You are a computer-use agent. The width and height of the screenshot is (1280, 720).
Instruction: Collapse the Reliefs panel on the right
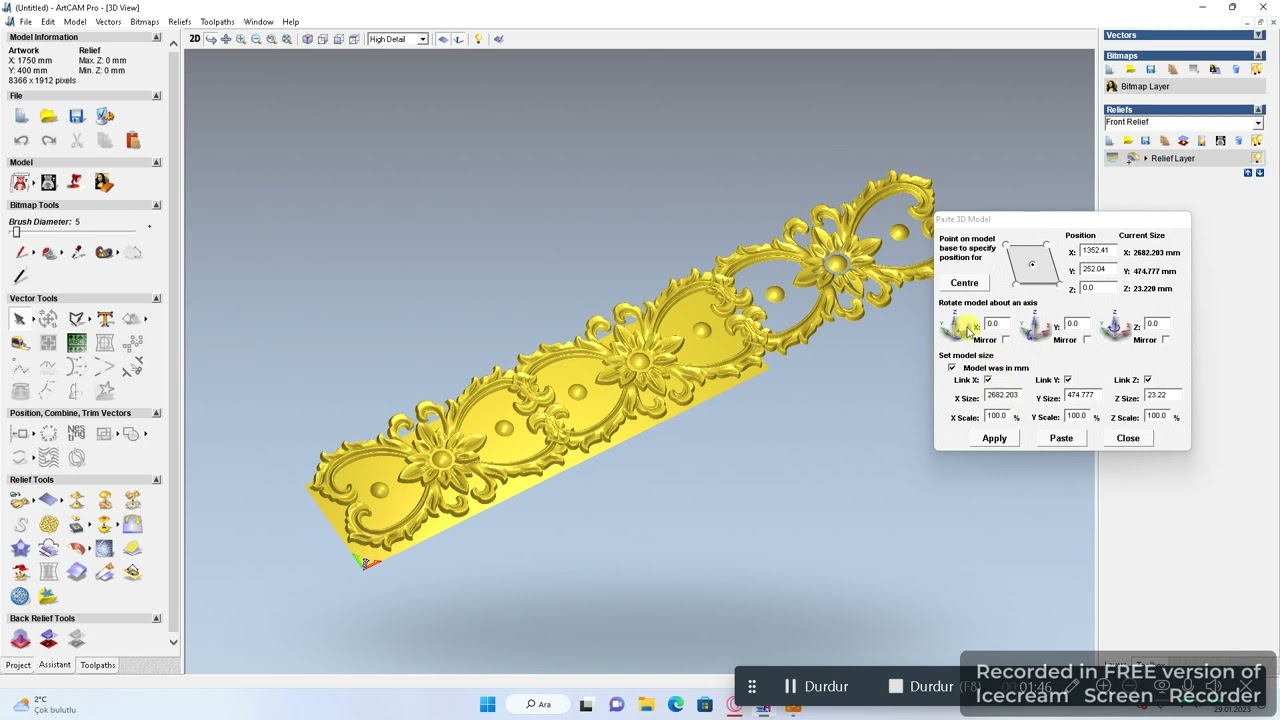coord(1258,110)
